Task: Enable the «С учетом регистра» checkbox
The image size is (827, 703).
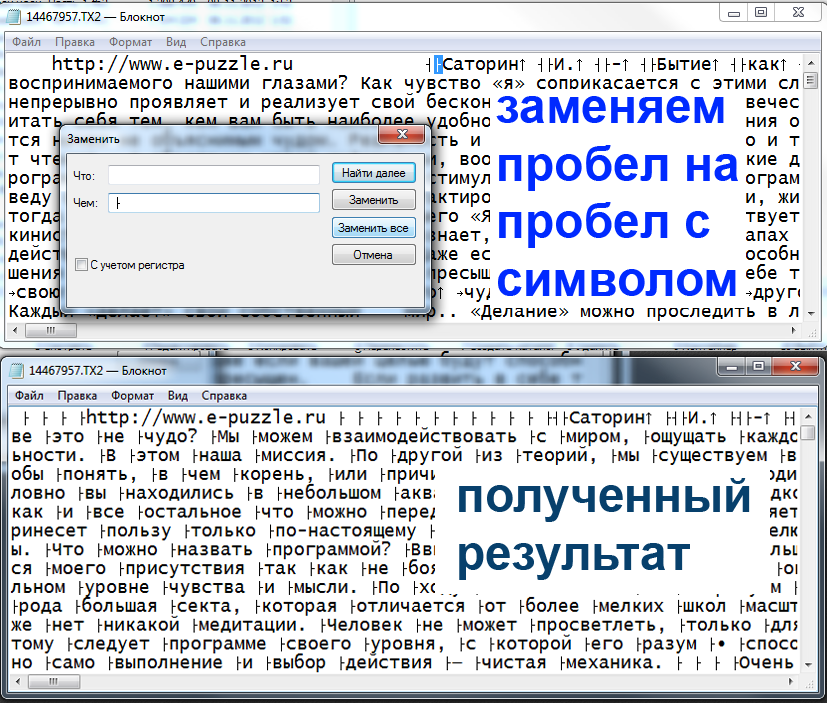Action: coord(81,263)
